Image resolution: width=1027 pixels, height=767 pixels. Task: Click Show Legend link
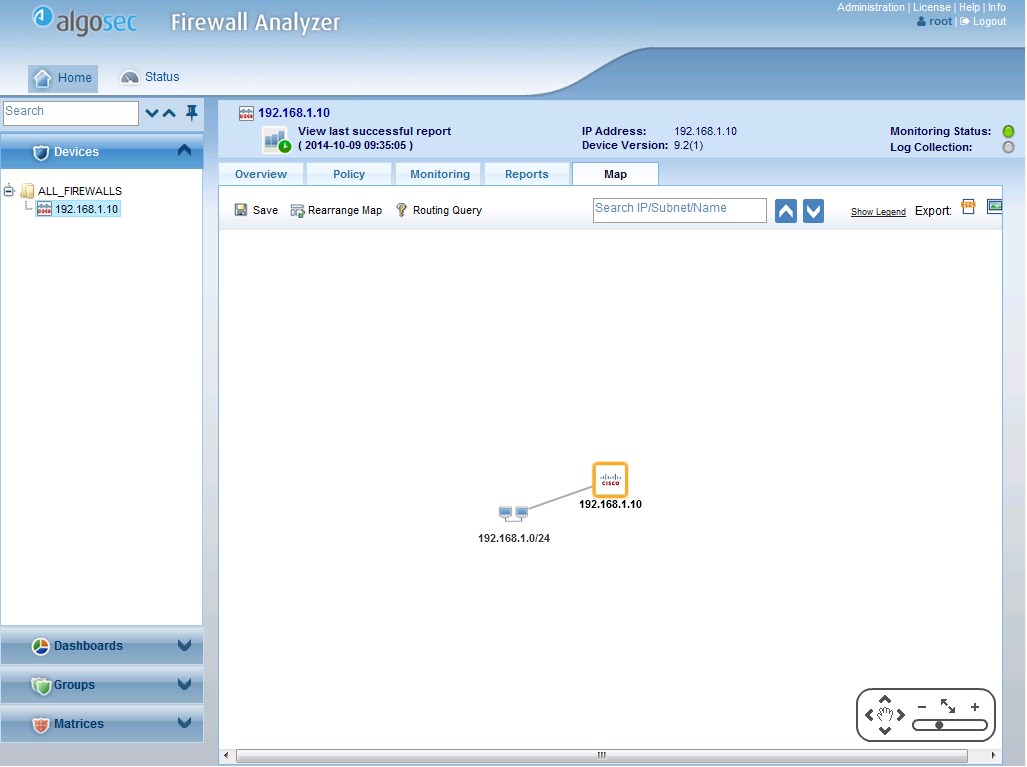(x=878, y=212)
